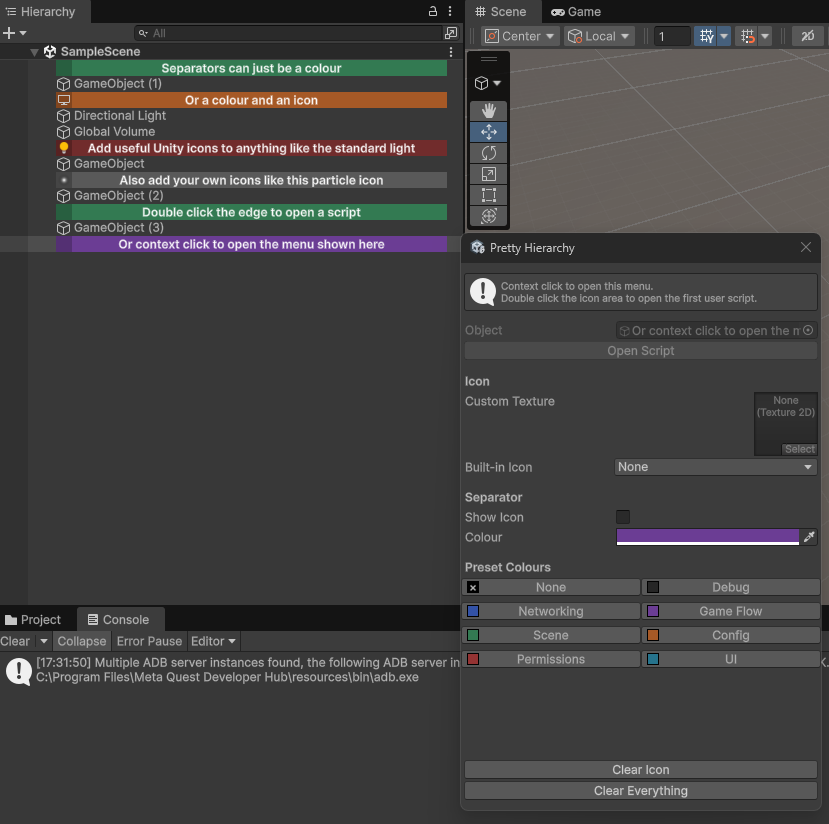Click the console message info icon

[x=19, y=671]
